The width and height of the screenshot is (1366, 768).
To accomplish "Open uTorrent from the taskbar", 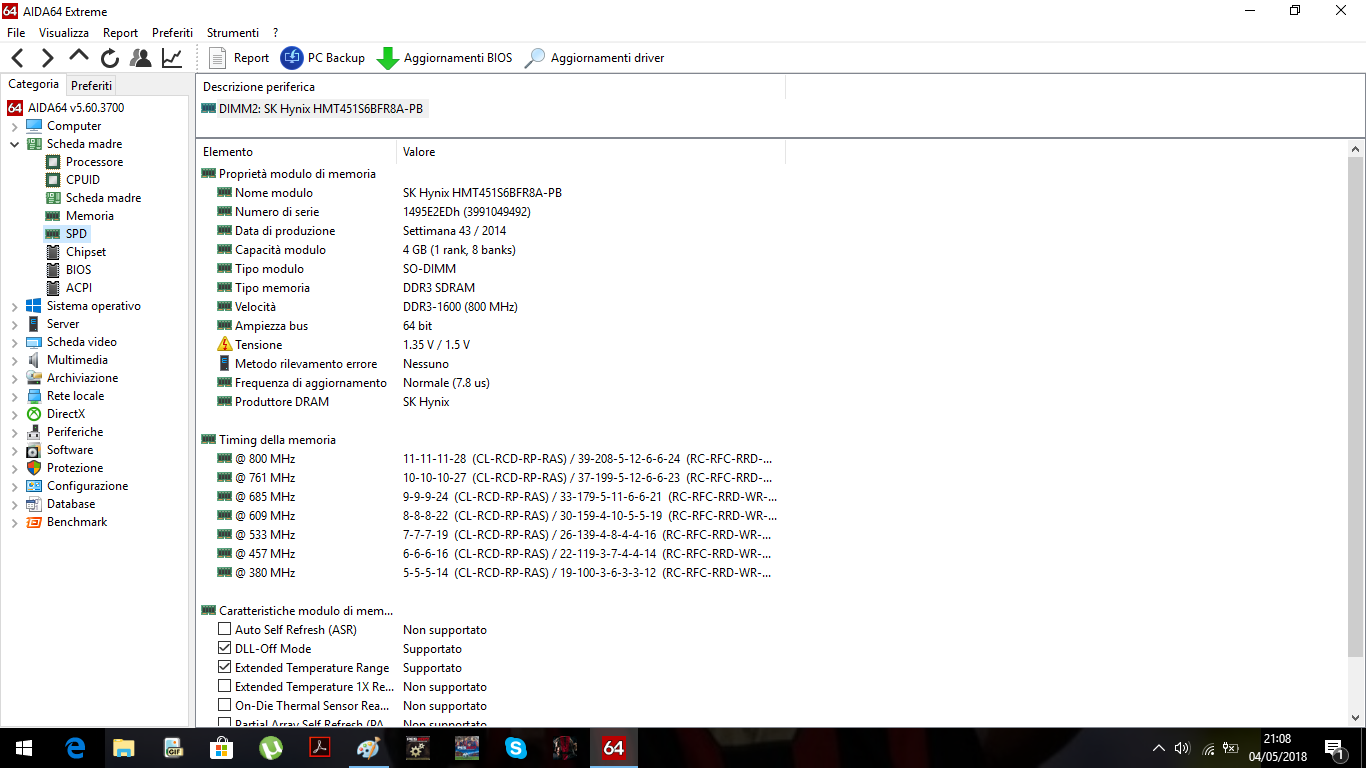I will [x=271, y=748].
